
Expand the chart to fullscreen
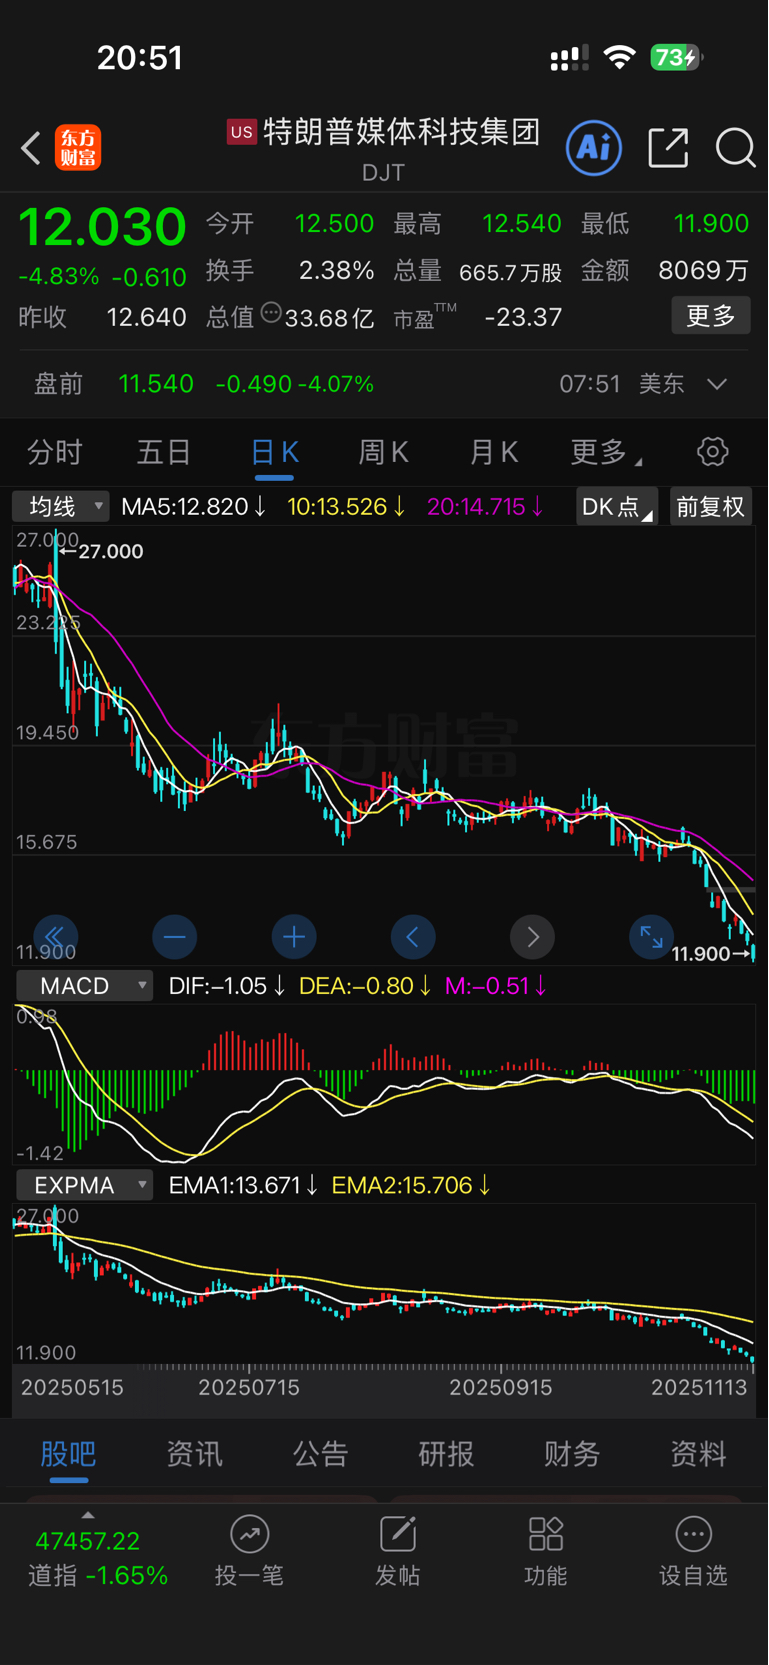651,937
